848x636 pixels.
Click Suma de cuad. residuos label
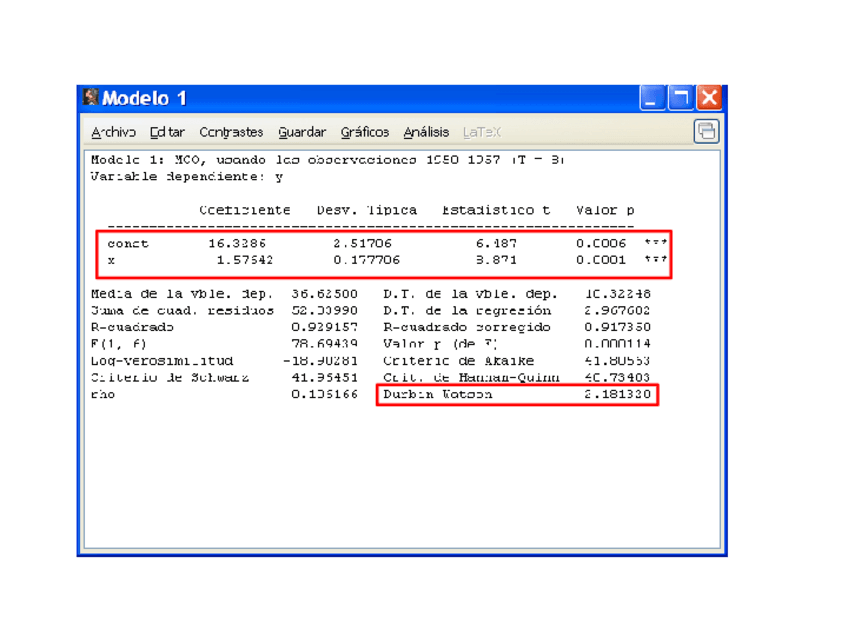(x=182, y=311)
